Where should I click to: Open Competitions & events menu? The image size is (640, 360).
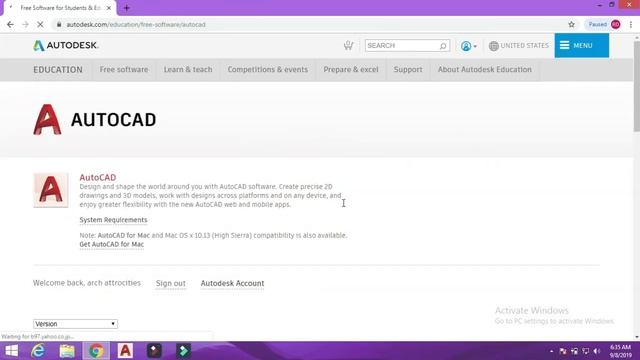[268, 69]
